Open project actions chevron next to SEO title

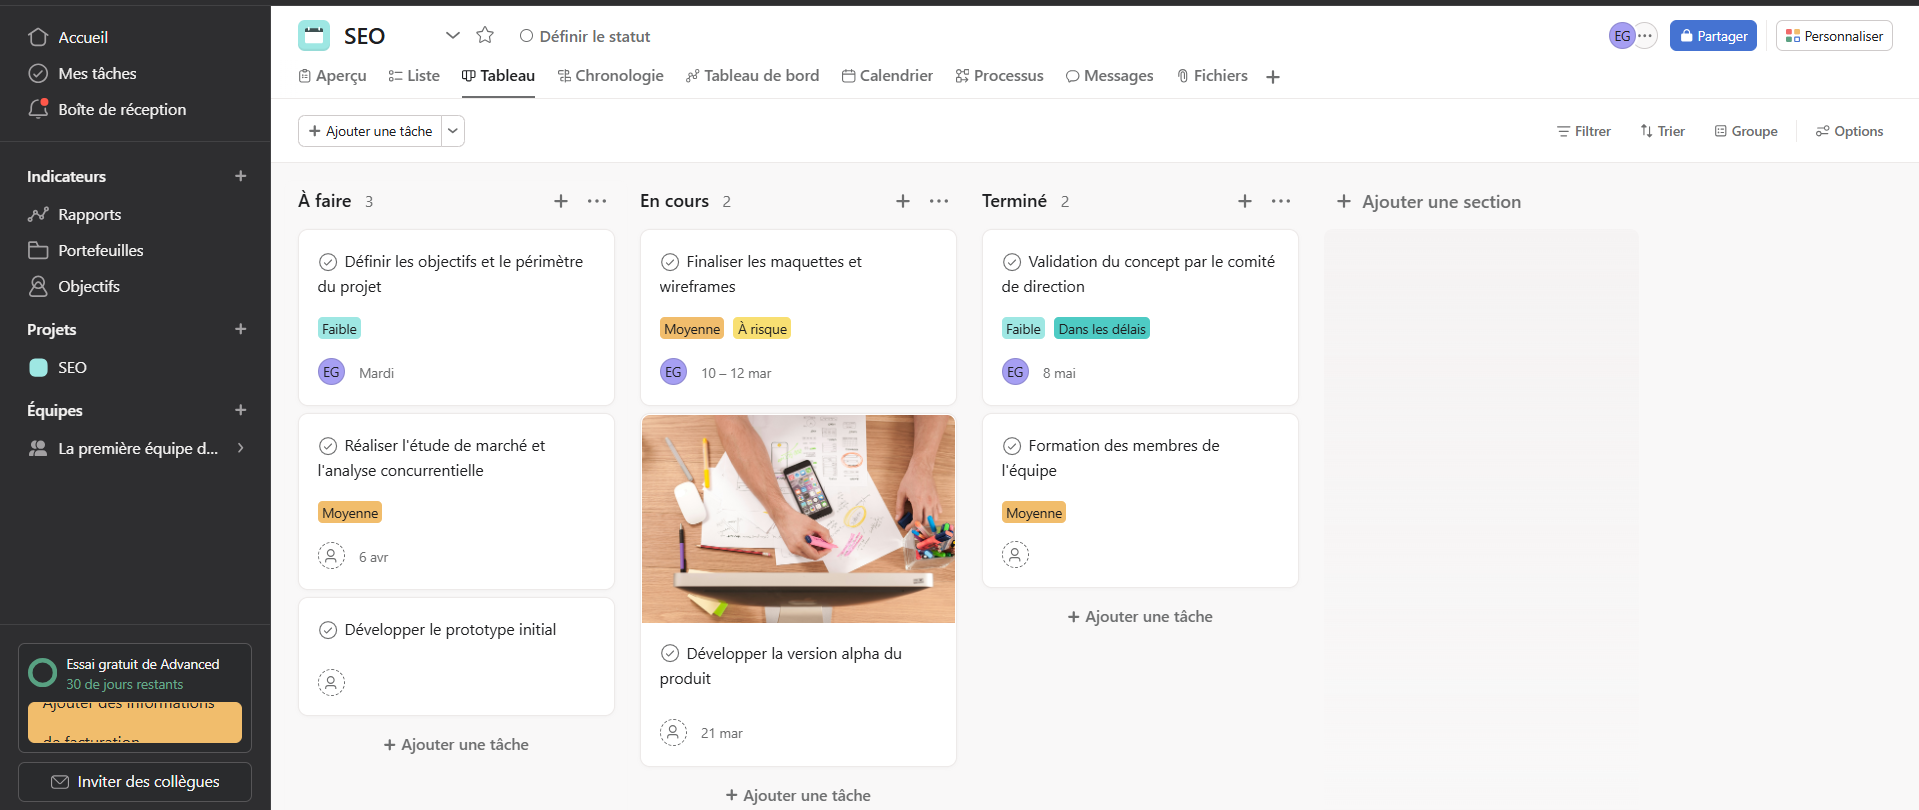click(453, 36)
